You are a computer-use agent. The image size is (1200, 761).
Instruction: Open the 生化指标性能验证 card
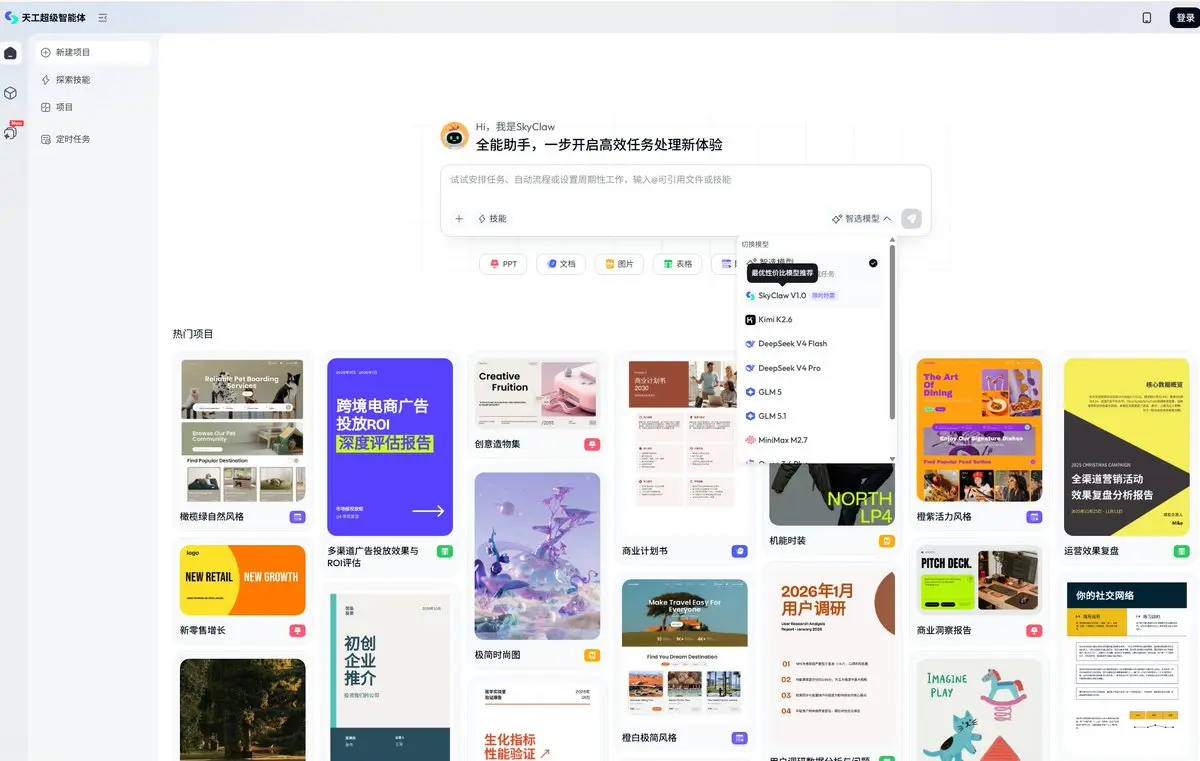(537, 722)
